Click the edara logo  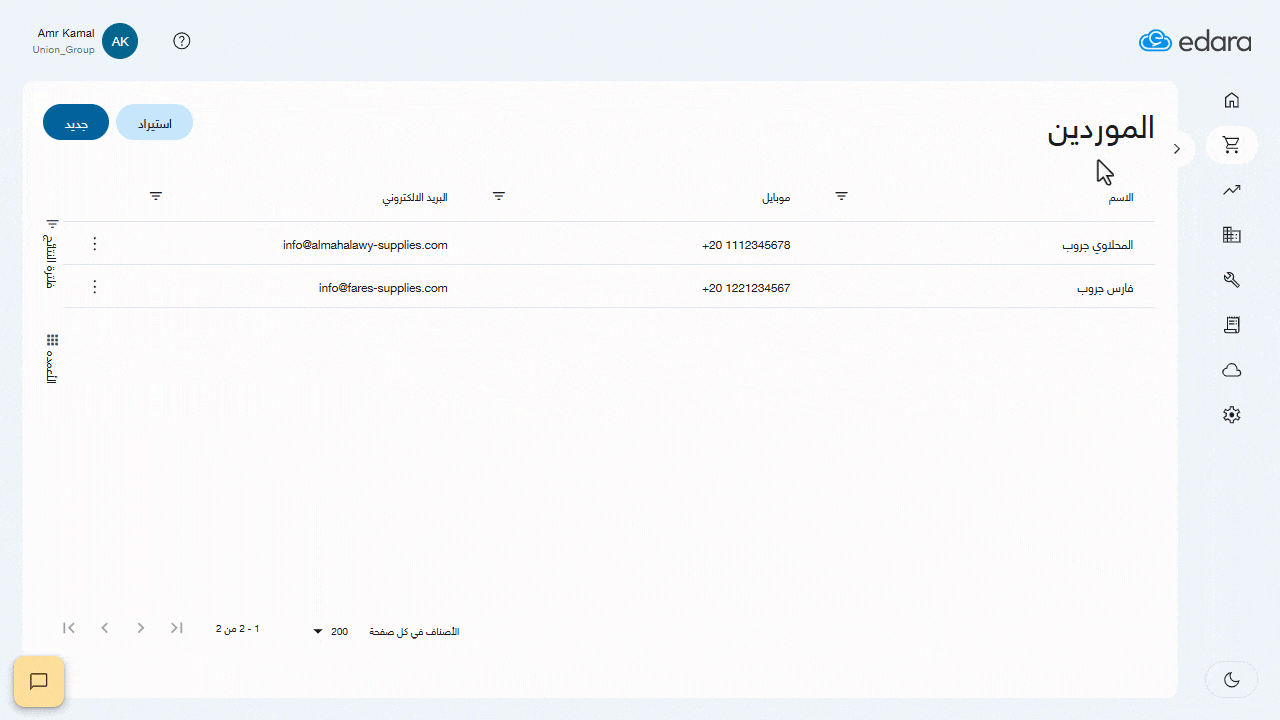[1195, 41]
